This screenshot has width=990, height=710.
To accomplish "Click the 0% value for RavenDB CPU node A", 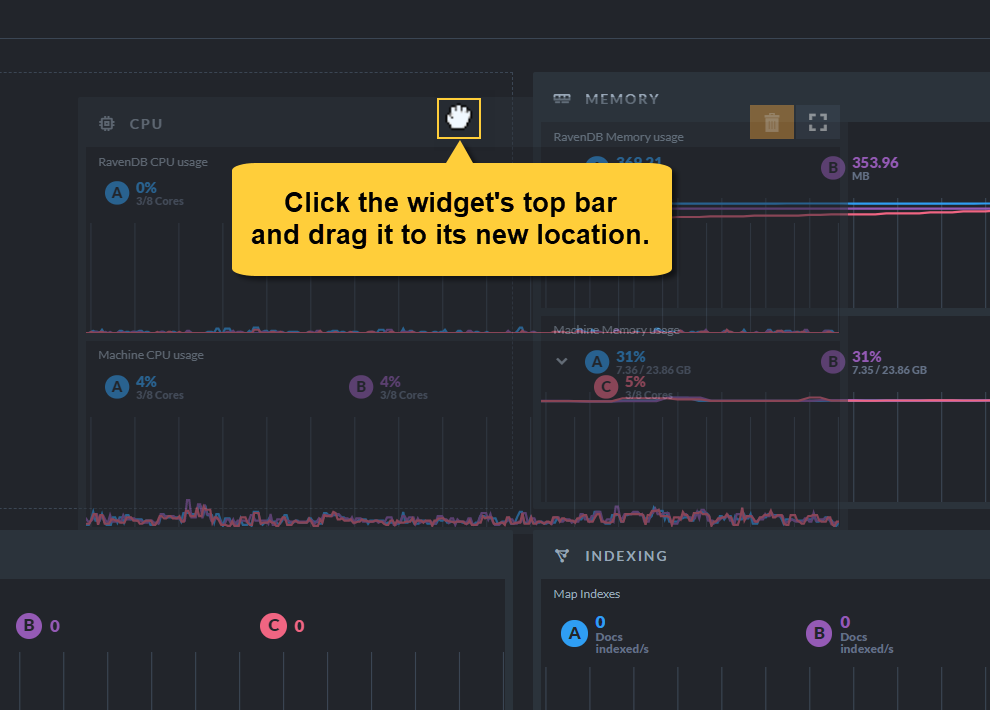I will [146, 187].
